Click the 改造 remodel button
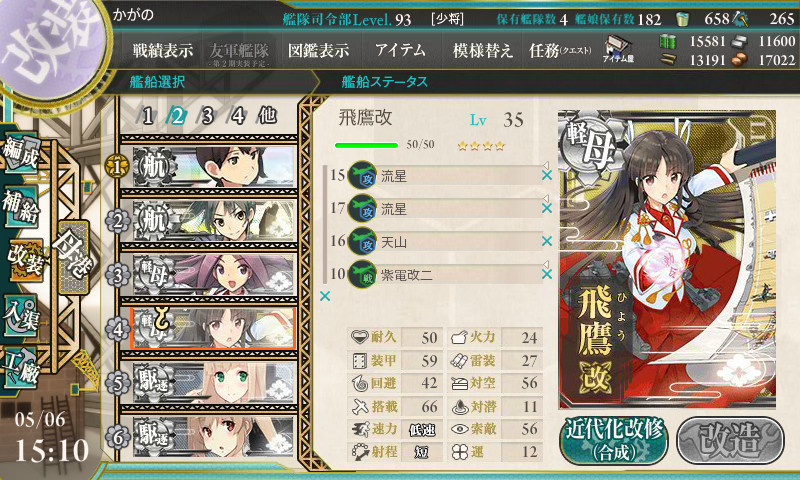 (731, 440)
